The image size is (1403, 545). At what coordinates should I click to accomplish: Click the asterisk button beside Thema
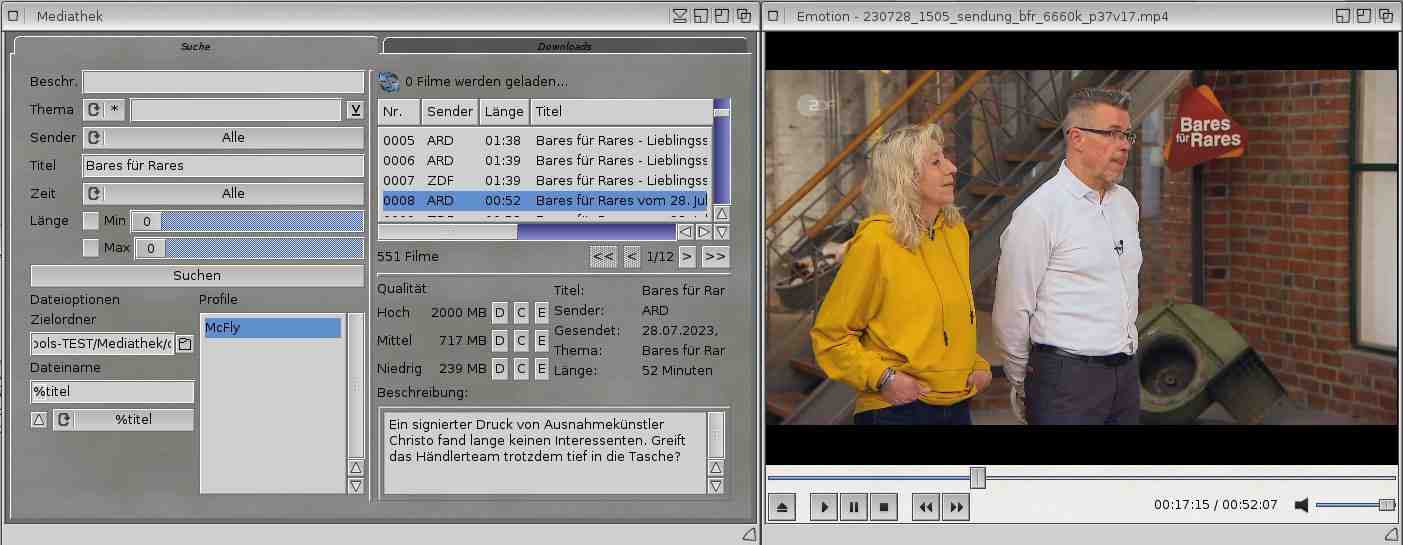coord(116,110)
